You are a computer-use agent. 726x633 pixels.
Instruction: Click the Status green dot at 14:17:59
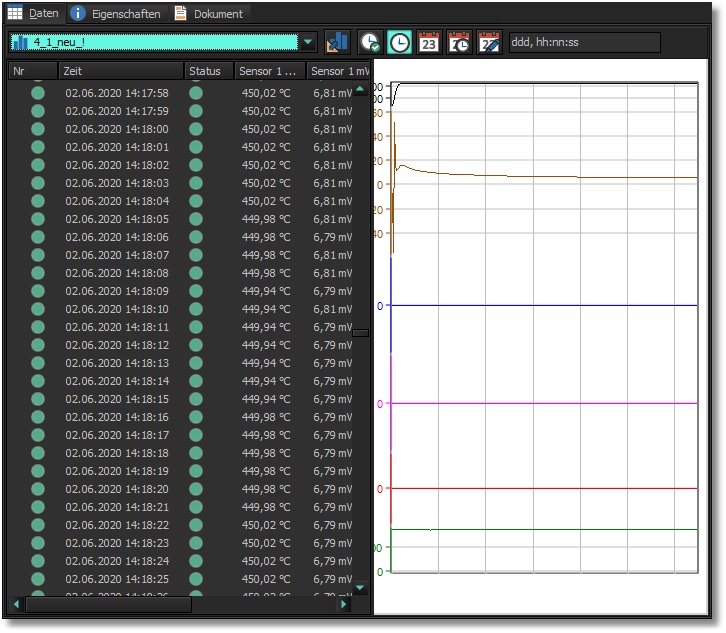196,111
